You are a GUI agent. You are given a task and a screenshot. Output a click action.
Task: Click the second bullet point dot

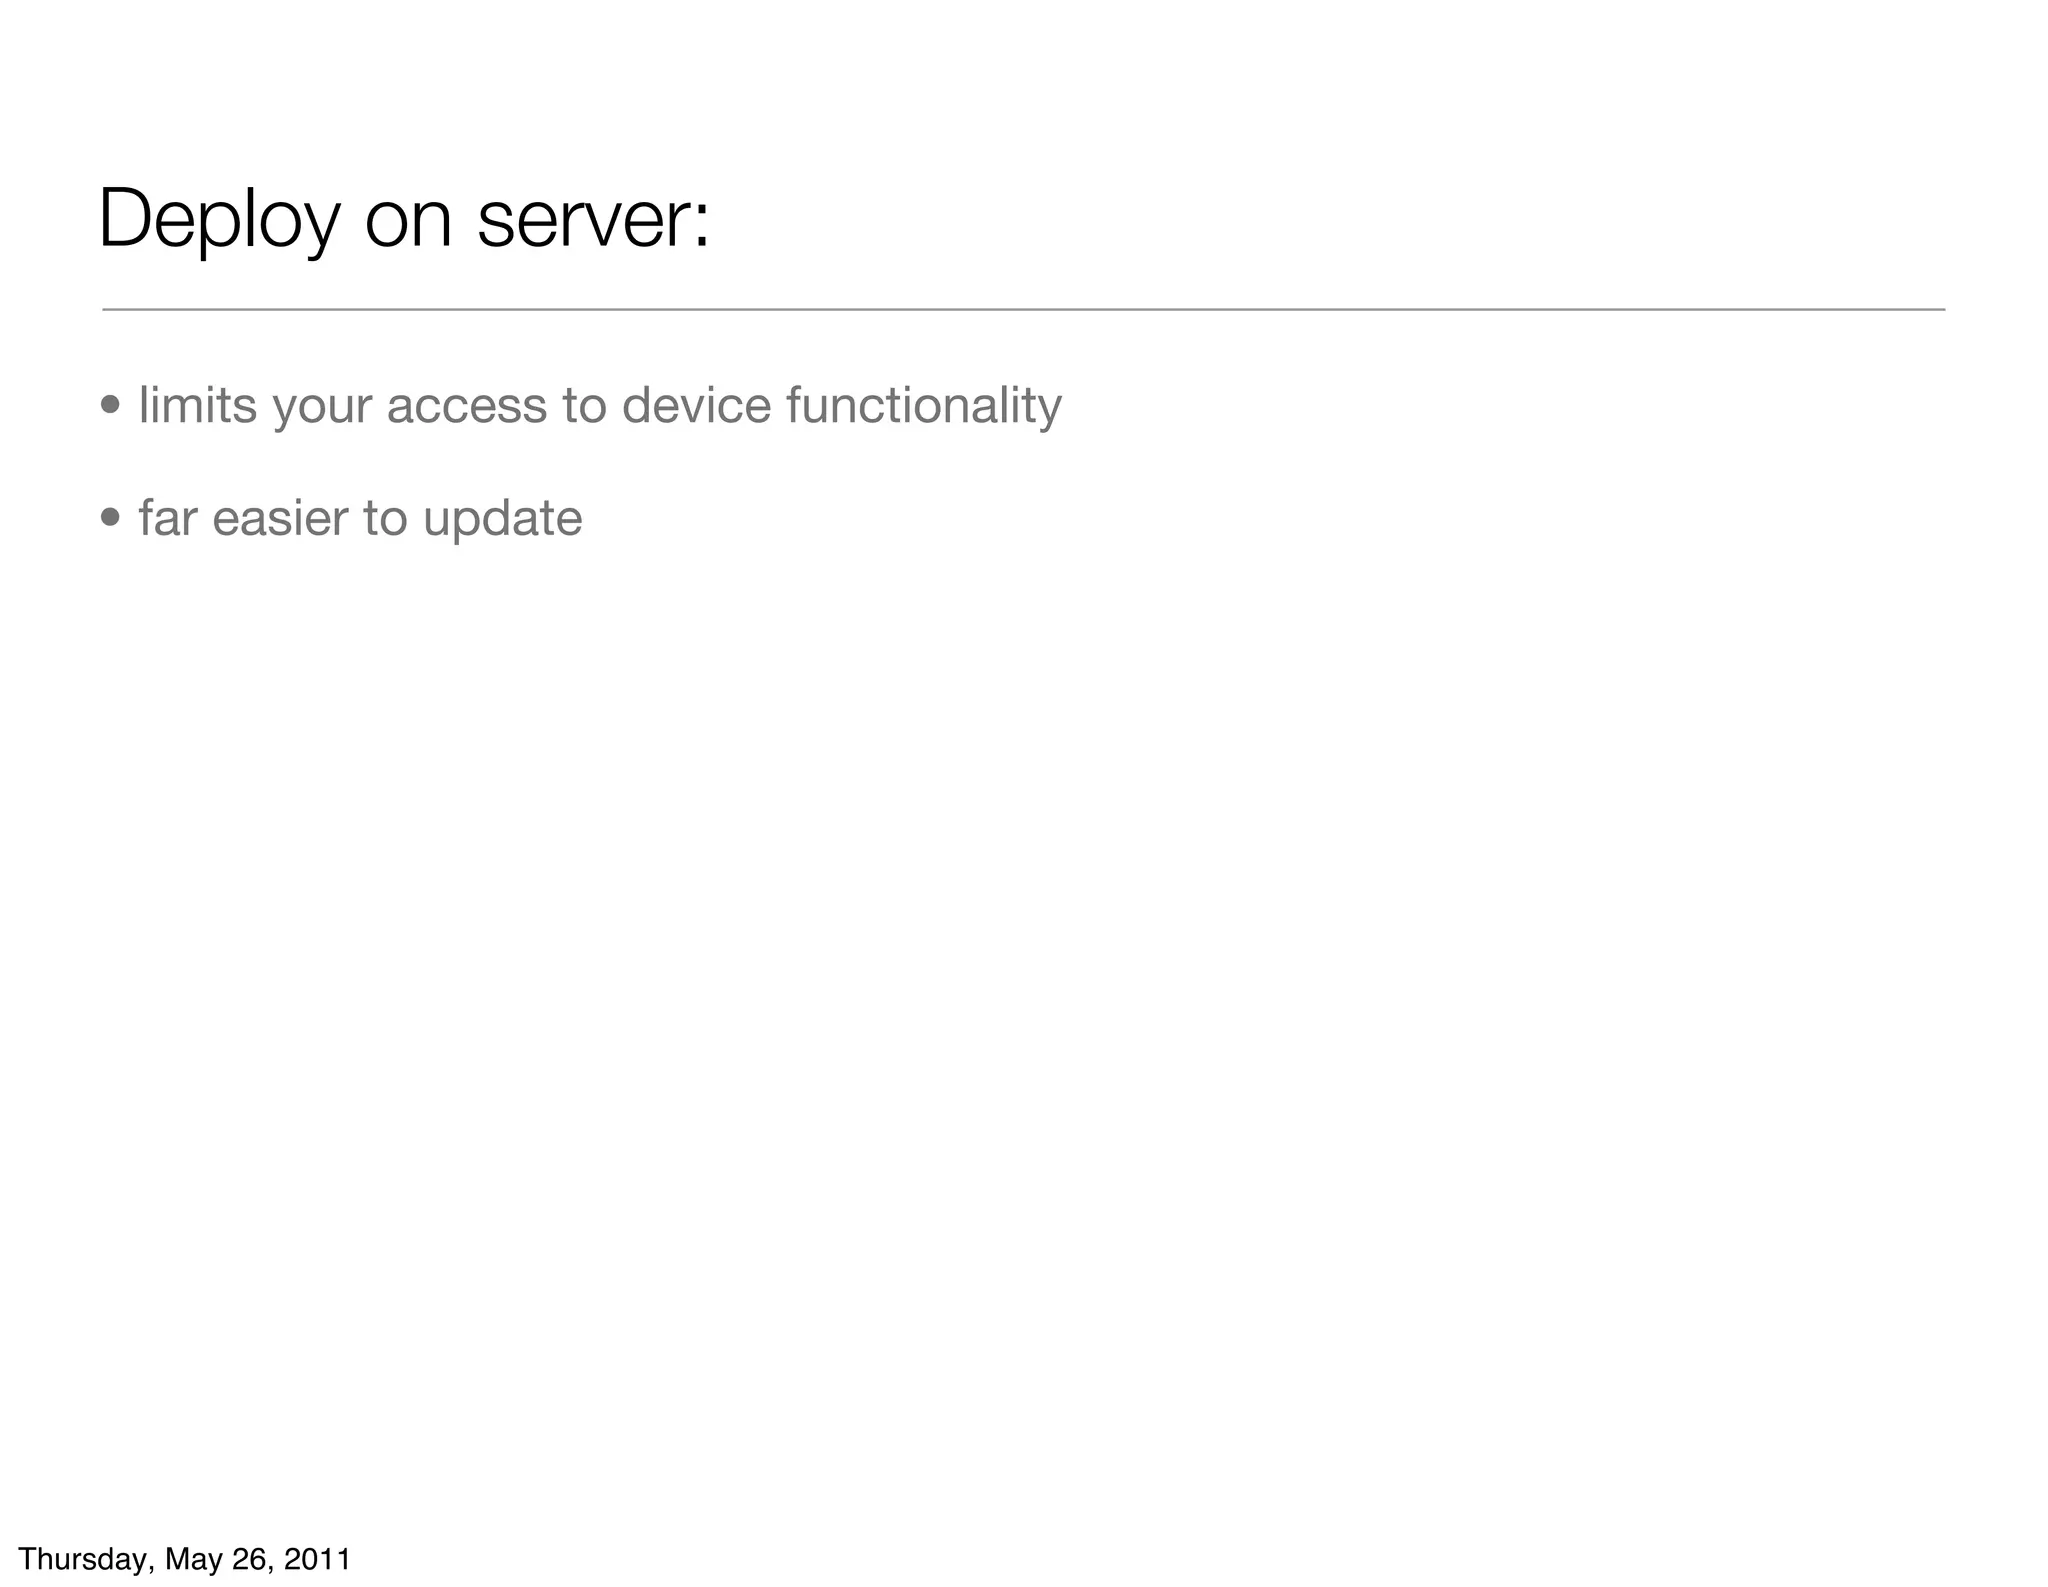(x=111, y=518)
